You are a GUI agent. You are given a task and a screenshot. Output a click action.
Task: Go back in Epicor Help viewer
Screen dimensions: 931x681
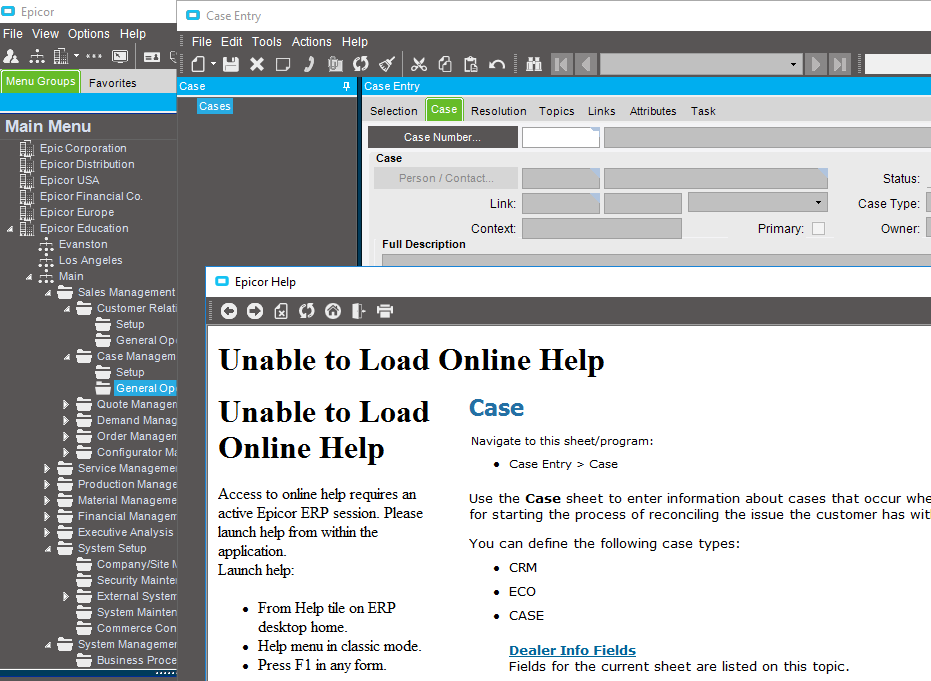click(229, 311)
